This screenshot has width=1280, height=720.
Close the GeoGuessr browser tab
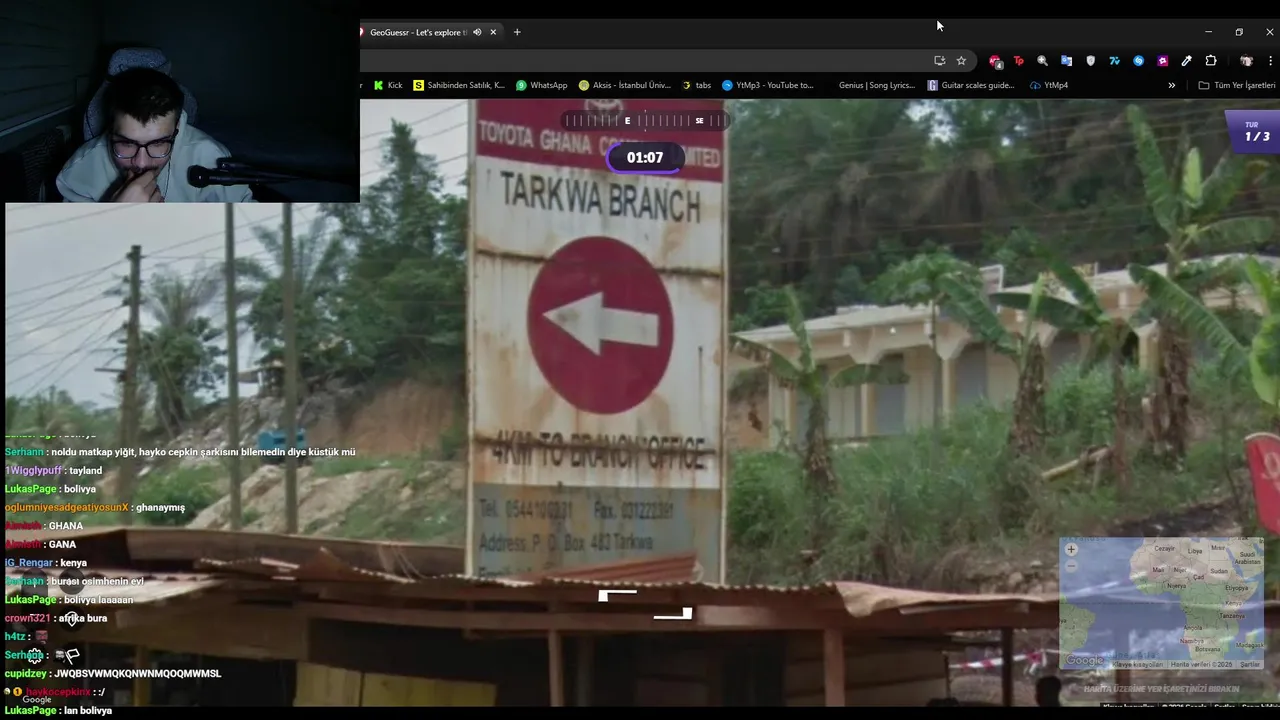point(493,32)
